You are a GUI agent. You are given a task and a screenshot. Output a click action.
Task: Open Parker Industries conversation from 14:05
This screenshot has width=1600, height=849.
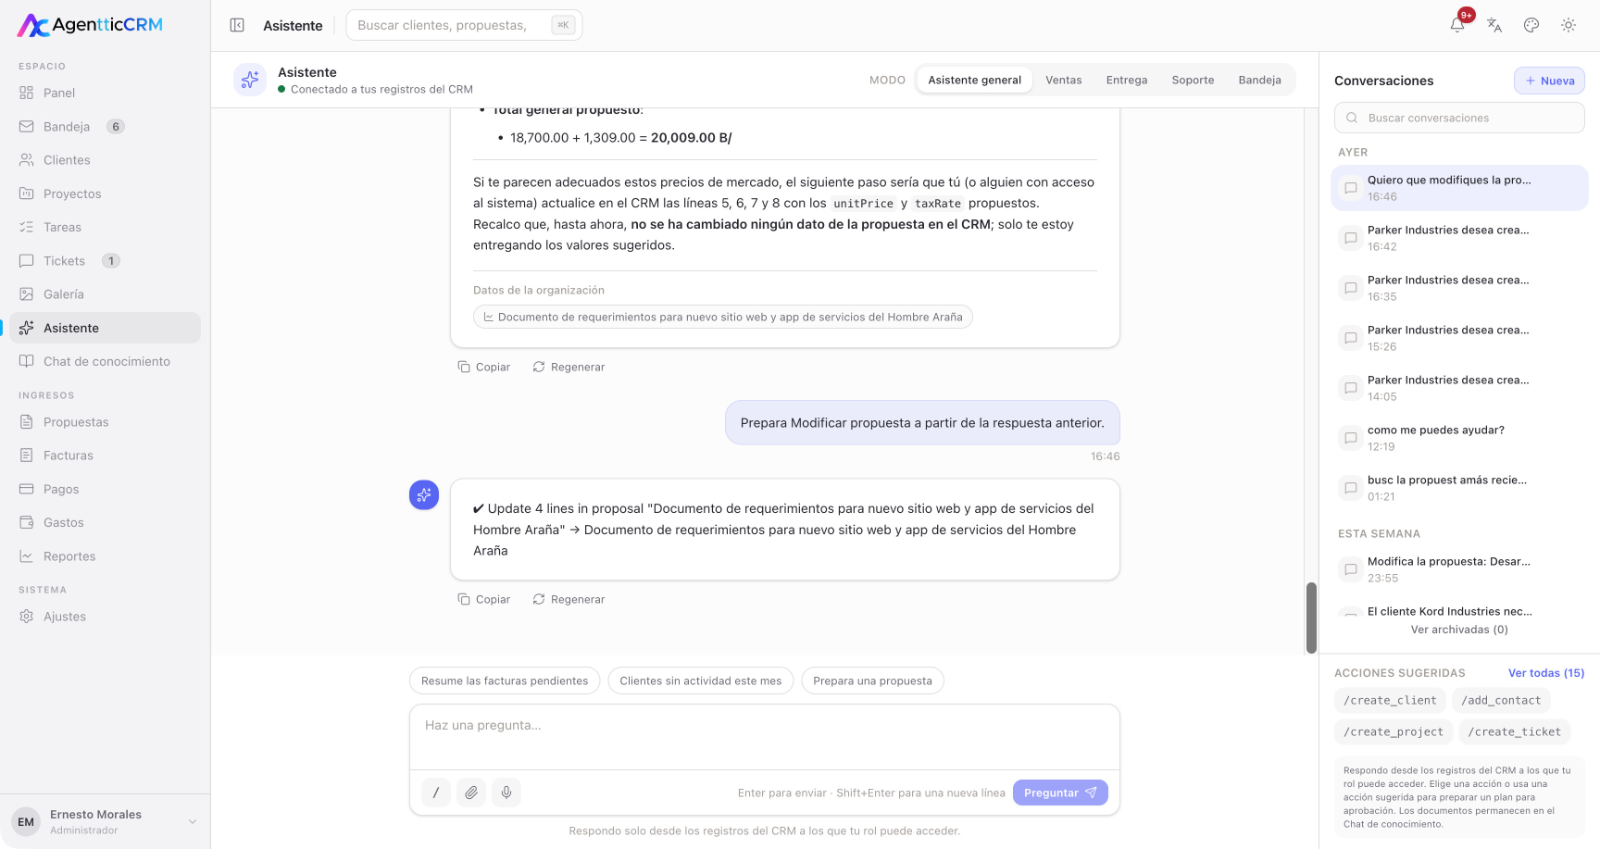[1459, 388]
